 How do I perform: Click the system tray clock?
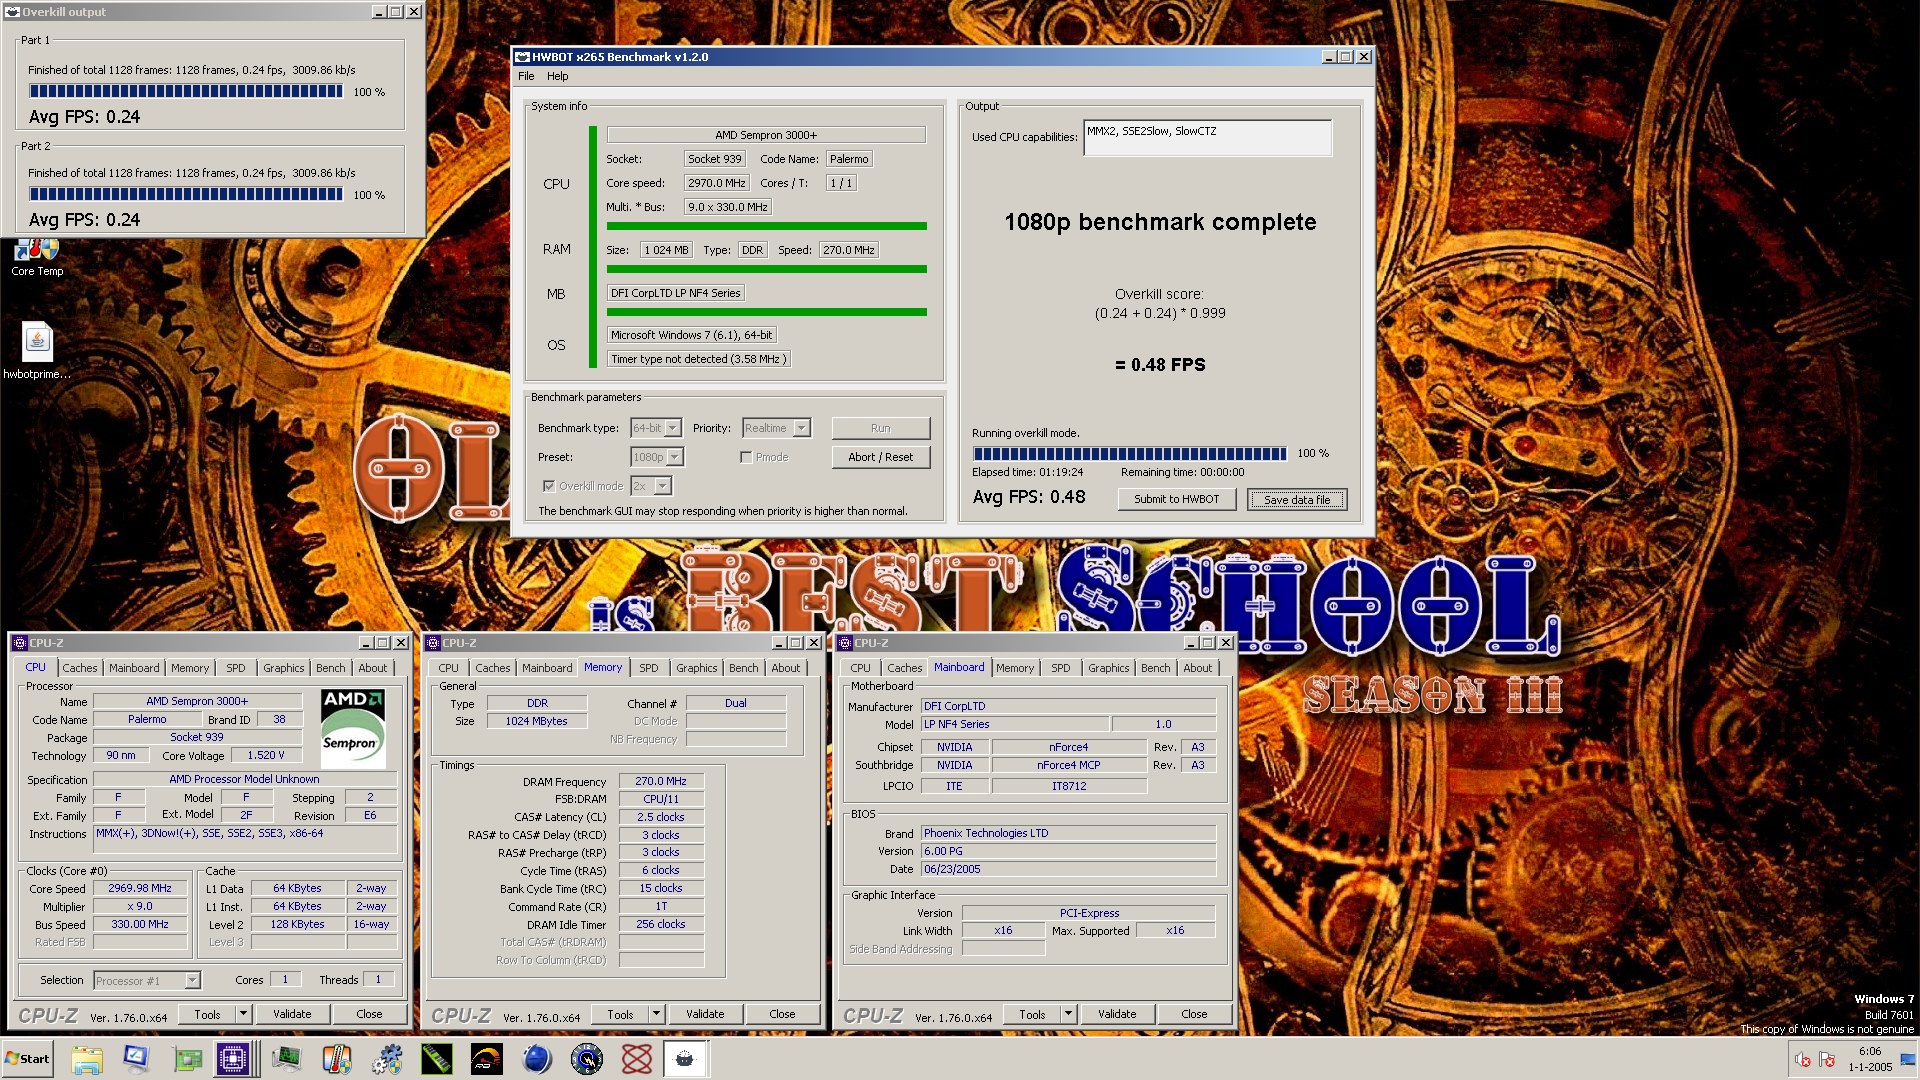click(x=1870, y=1059)
